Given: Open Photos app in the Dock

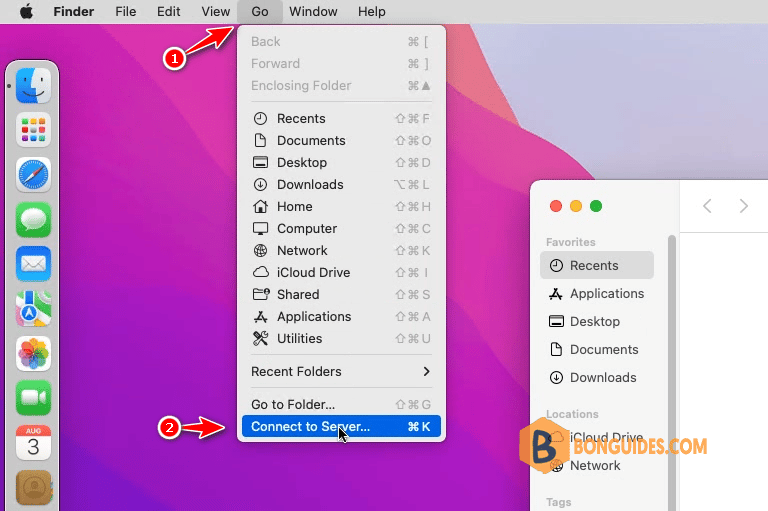Looking at the screenshot, I should click(x=33, y=353).
